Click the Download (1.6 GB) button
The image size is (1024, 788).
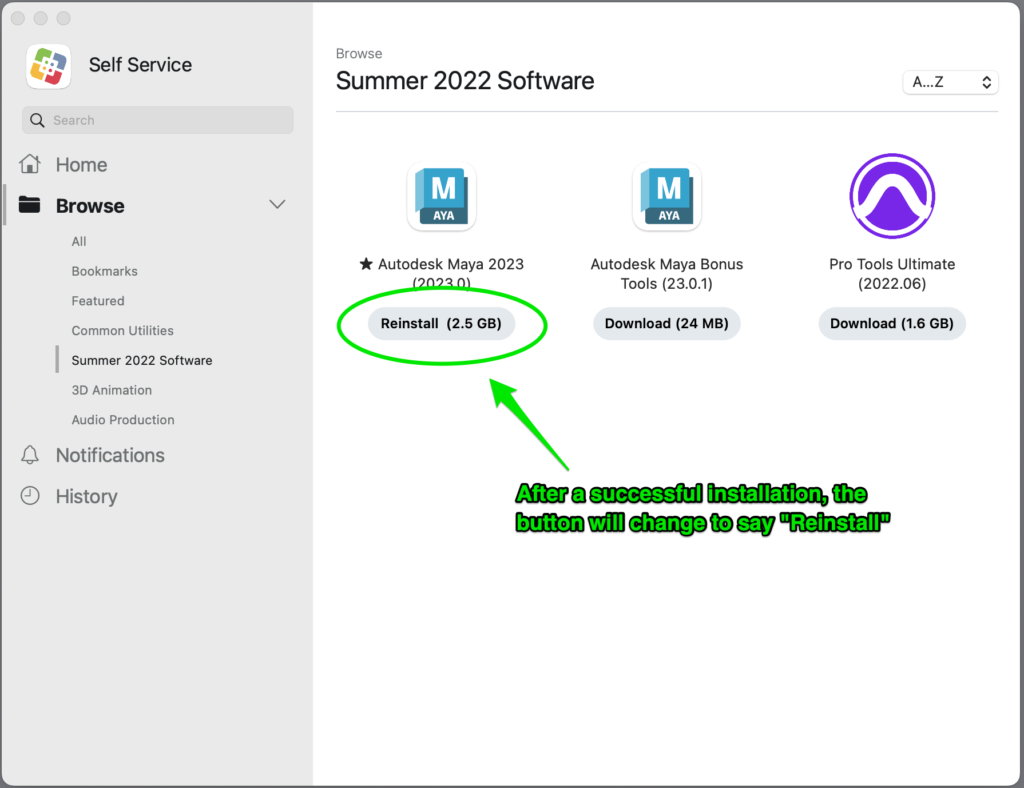click(892, 323)
